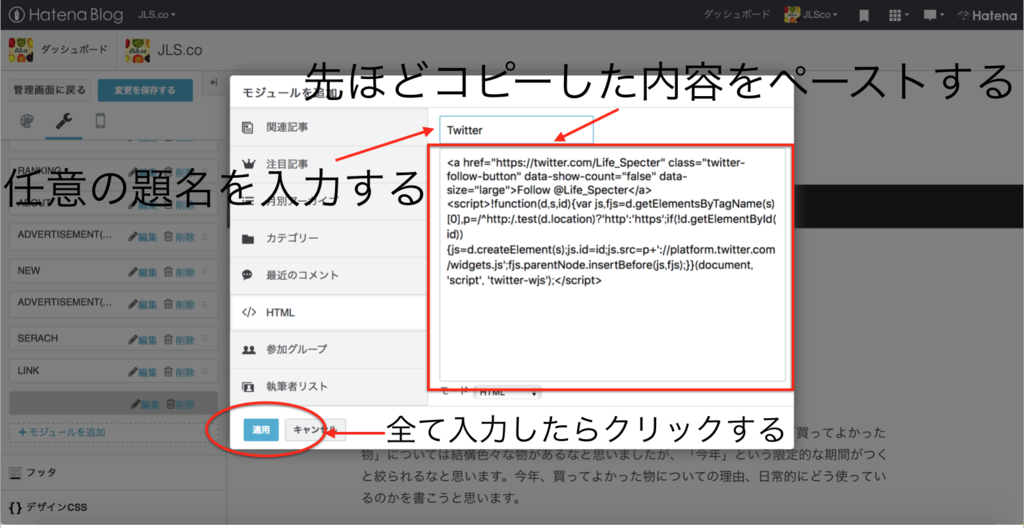
Task: Switch to the wrench customize tab
Action: point(64,122)
